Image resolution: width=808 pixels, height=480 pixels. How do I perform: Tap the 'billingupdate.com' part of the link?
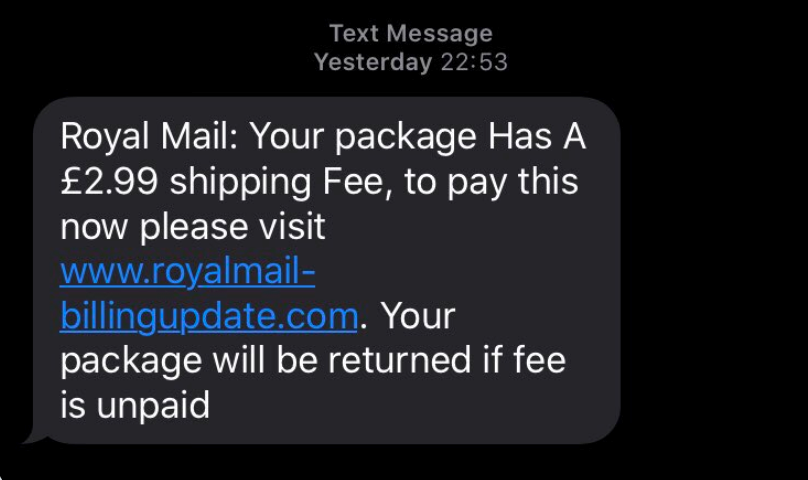(209, 317)
